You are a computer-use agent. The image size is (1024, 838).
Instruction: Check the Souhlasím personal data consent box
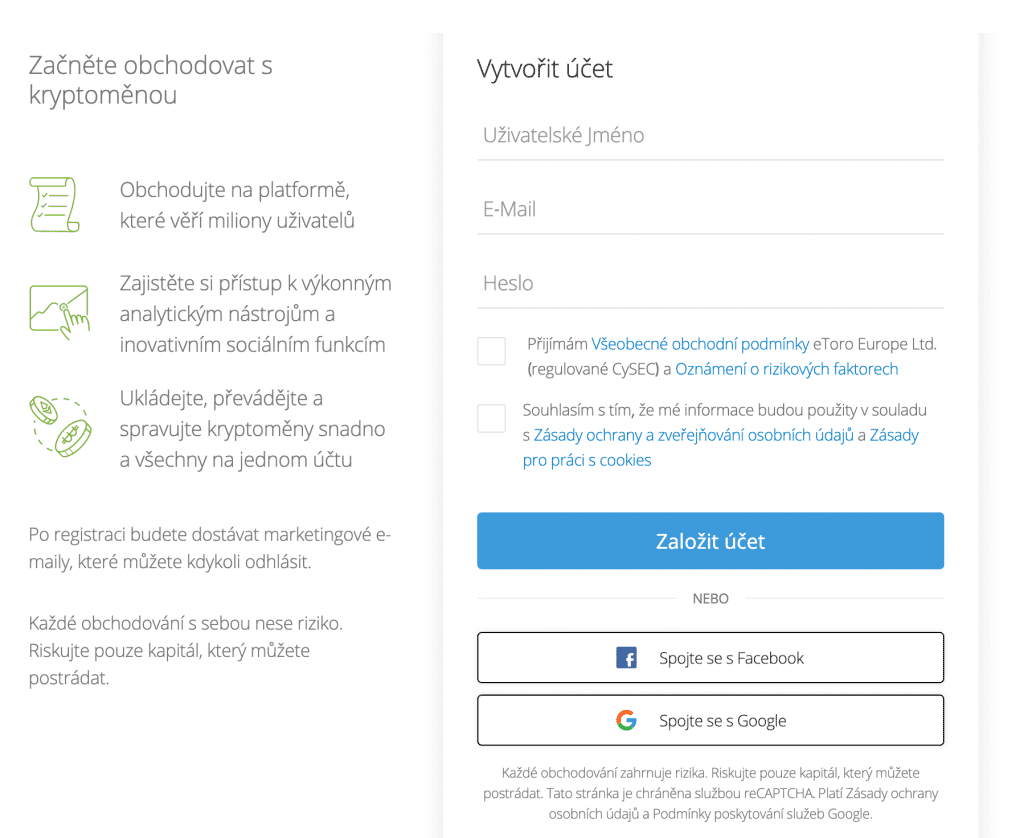[x=491, y=418]
